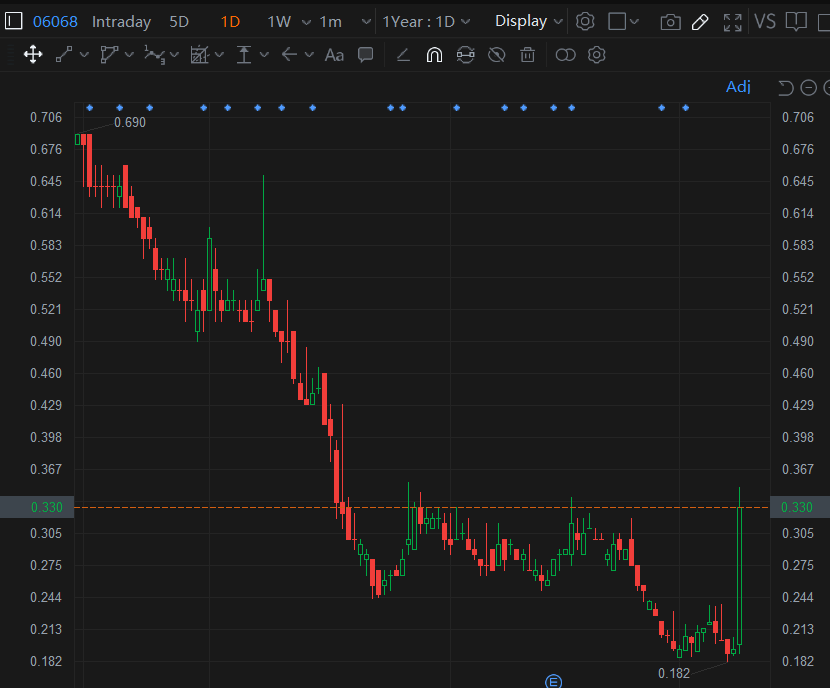Toggle the overlapping circles overlay icon
Viewport: 830px width, 688px height.
pos(565,55)
